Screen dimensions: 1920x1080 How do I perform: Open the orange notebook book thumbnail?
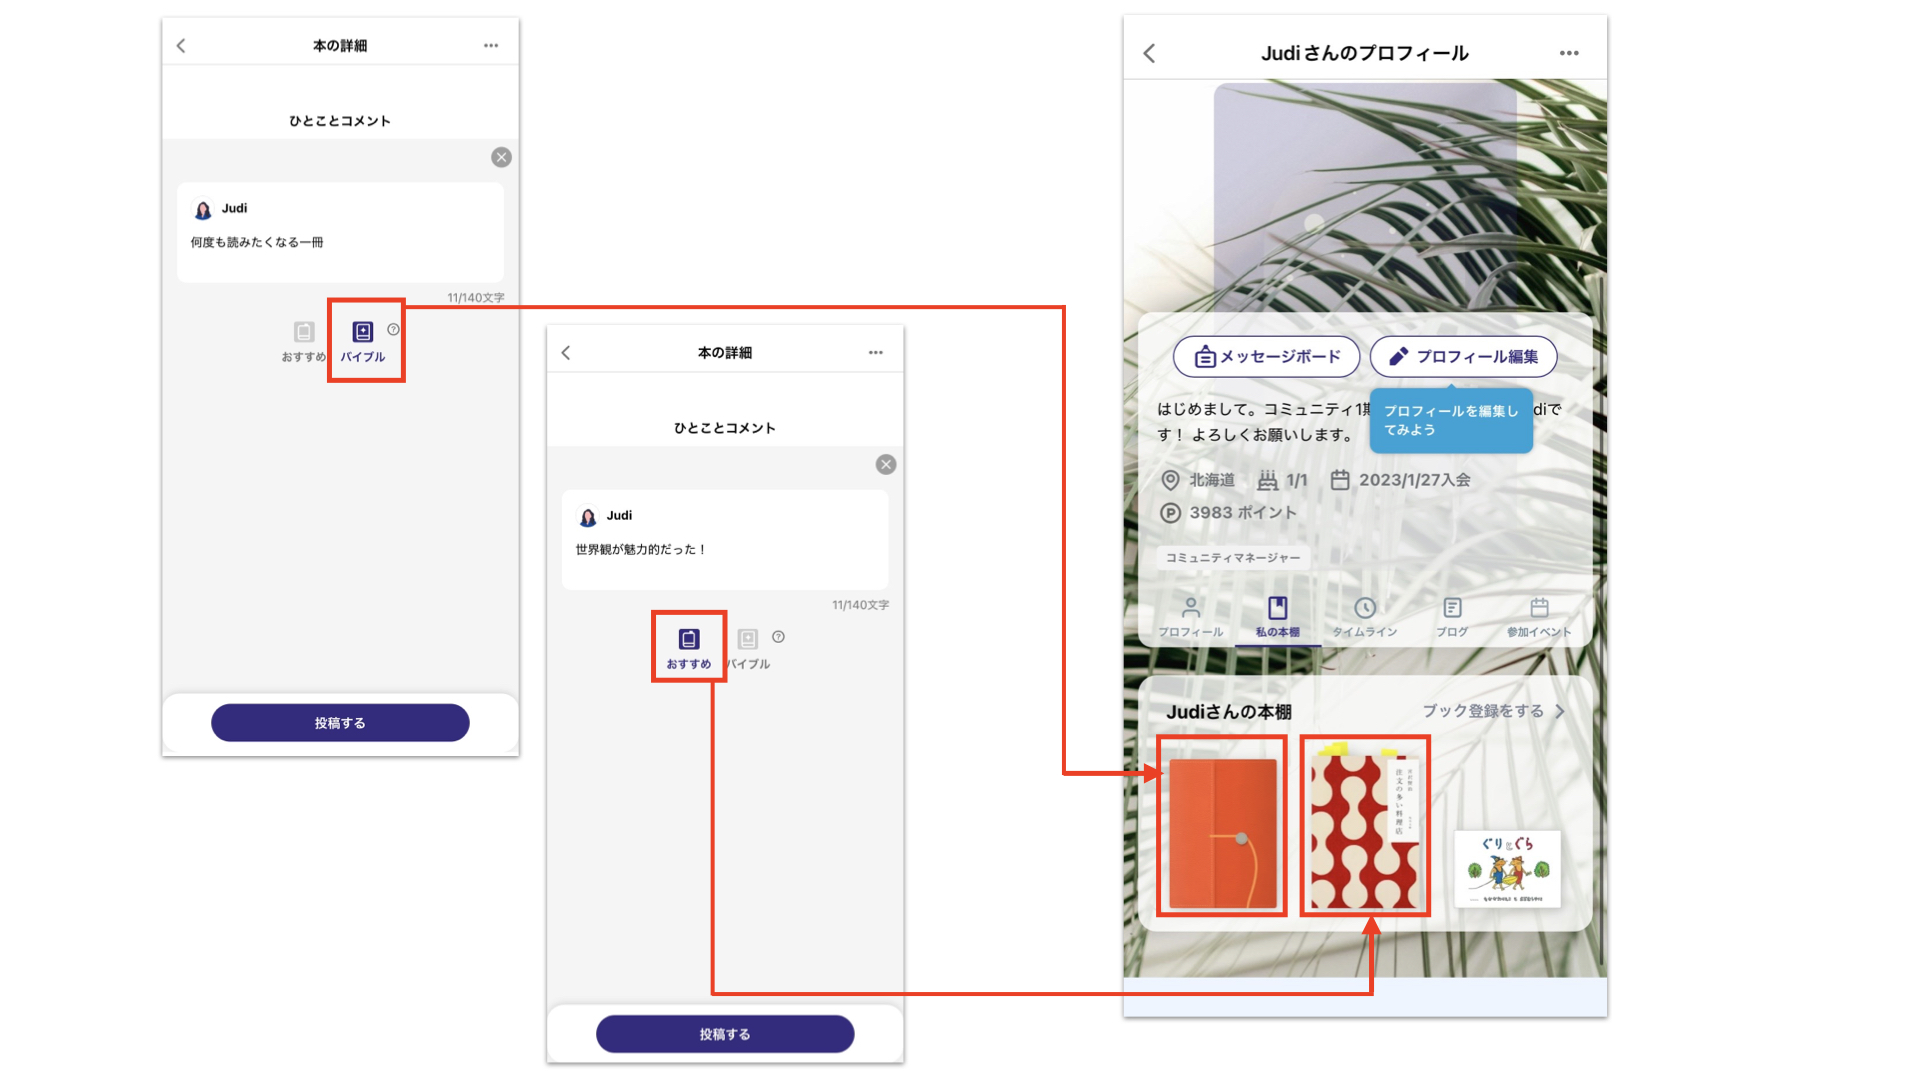(x=1222, y=831)
